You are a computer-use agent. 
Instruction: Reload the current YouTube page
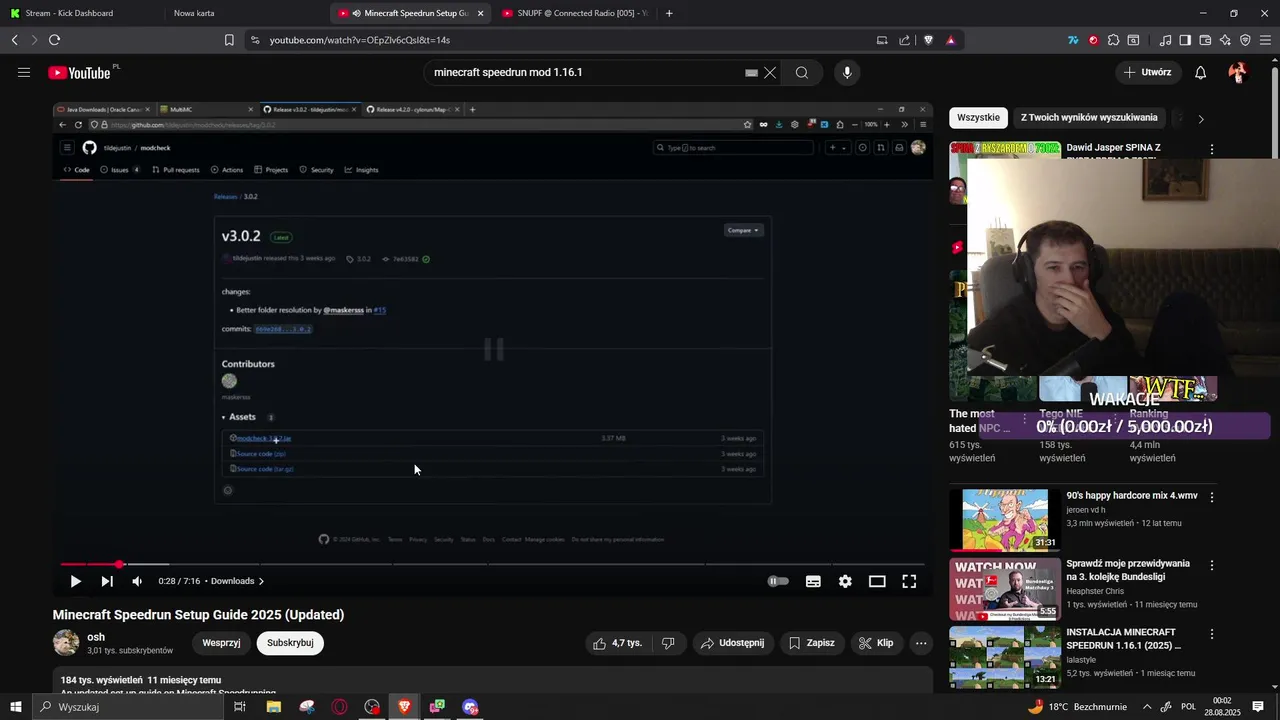[x=54, y=40]
